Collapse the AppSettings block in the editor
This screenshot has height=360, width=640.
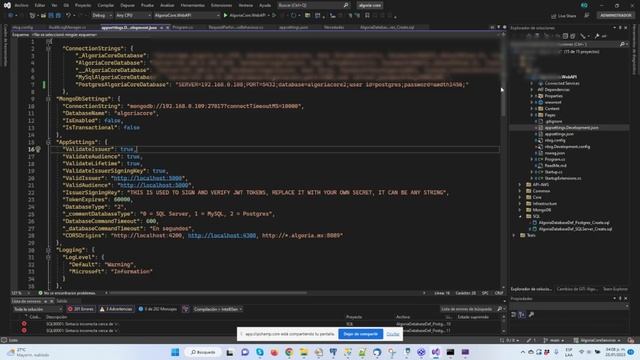(x=48, y=142)
